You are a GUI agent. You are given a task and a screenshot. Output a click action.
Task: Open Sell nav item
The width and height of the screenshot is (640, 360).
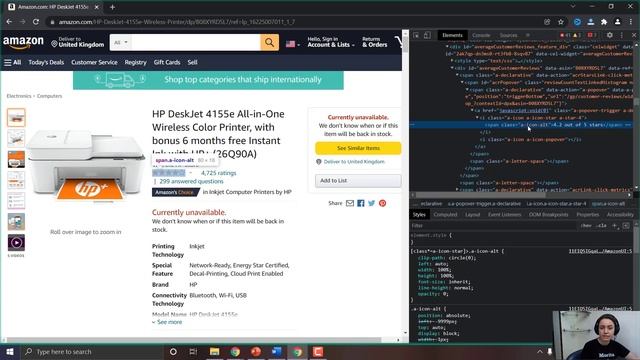[x=193, y=62]
